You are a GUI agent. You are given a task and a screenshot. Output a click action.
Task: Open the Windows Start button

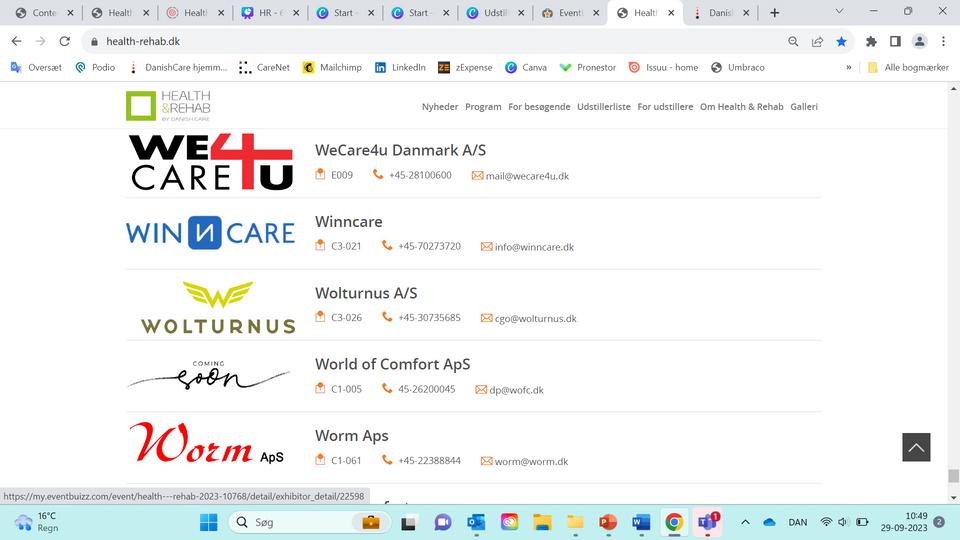pyautogui.click(x=208, y=522)
